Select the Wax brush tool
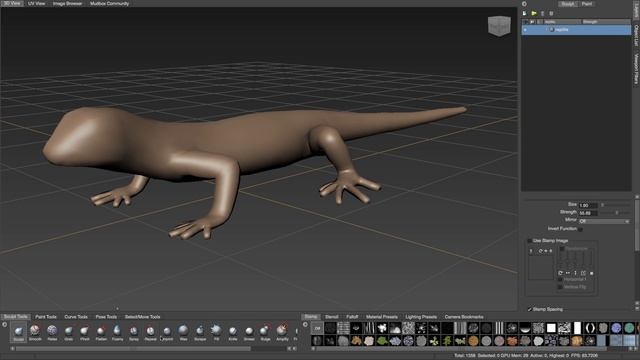Image resolution: width=640 pixels, height=360 pixels. click(183, 331)
